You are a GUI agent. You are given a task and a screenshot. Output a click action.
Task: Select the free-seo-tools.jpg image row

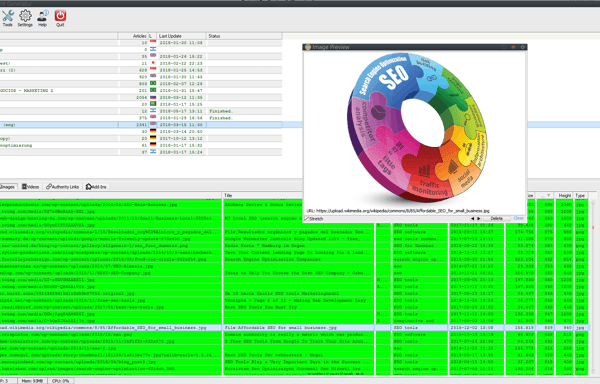(295, 300)
